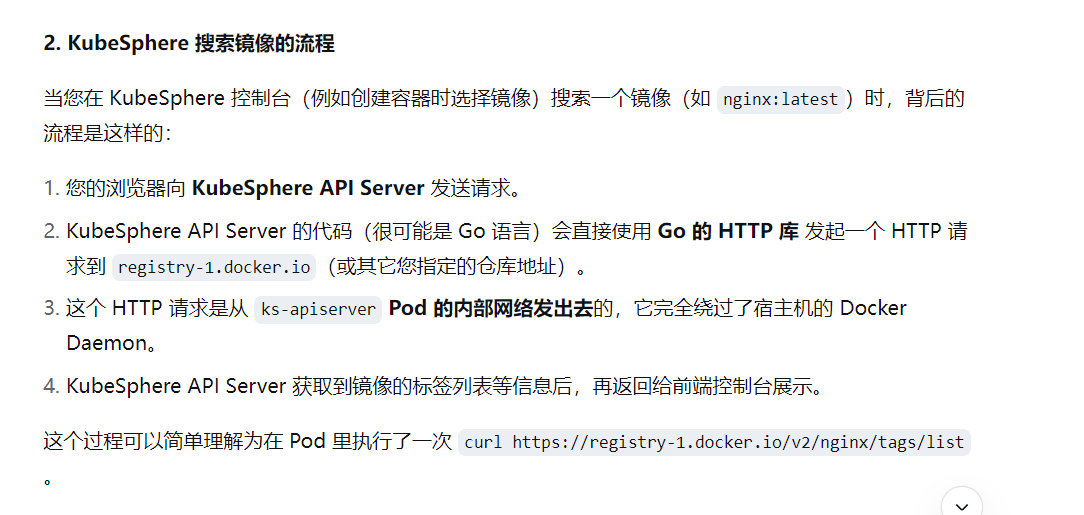Click the step 4 text about 标签列表
The image size is (1084, 515).
(x=446, y=386)
